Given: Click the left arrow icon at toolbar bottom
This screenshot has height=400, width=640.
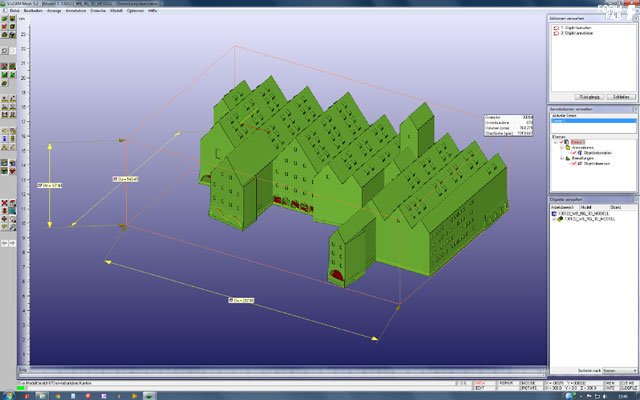Looking at the screenshot, I should pos(4,243).
